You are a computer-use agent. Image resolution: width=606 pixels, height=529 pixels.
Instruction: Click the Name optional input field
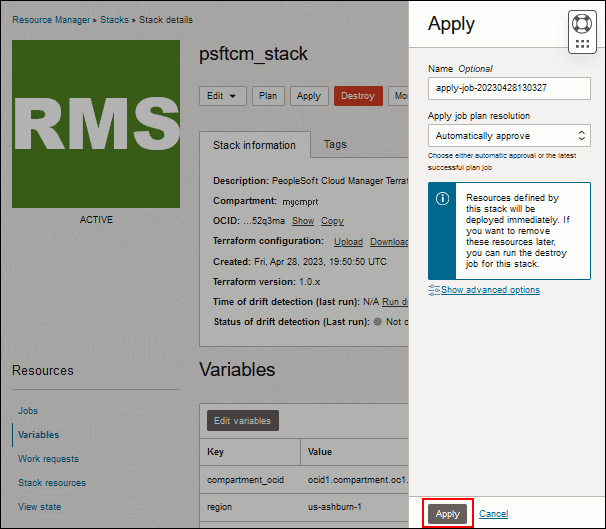[509, 88]
